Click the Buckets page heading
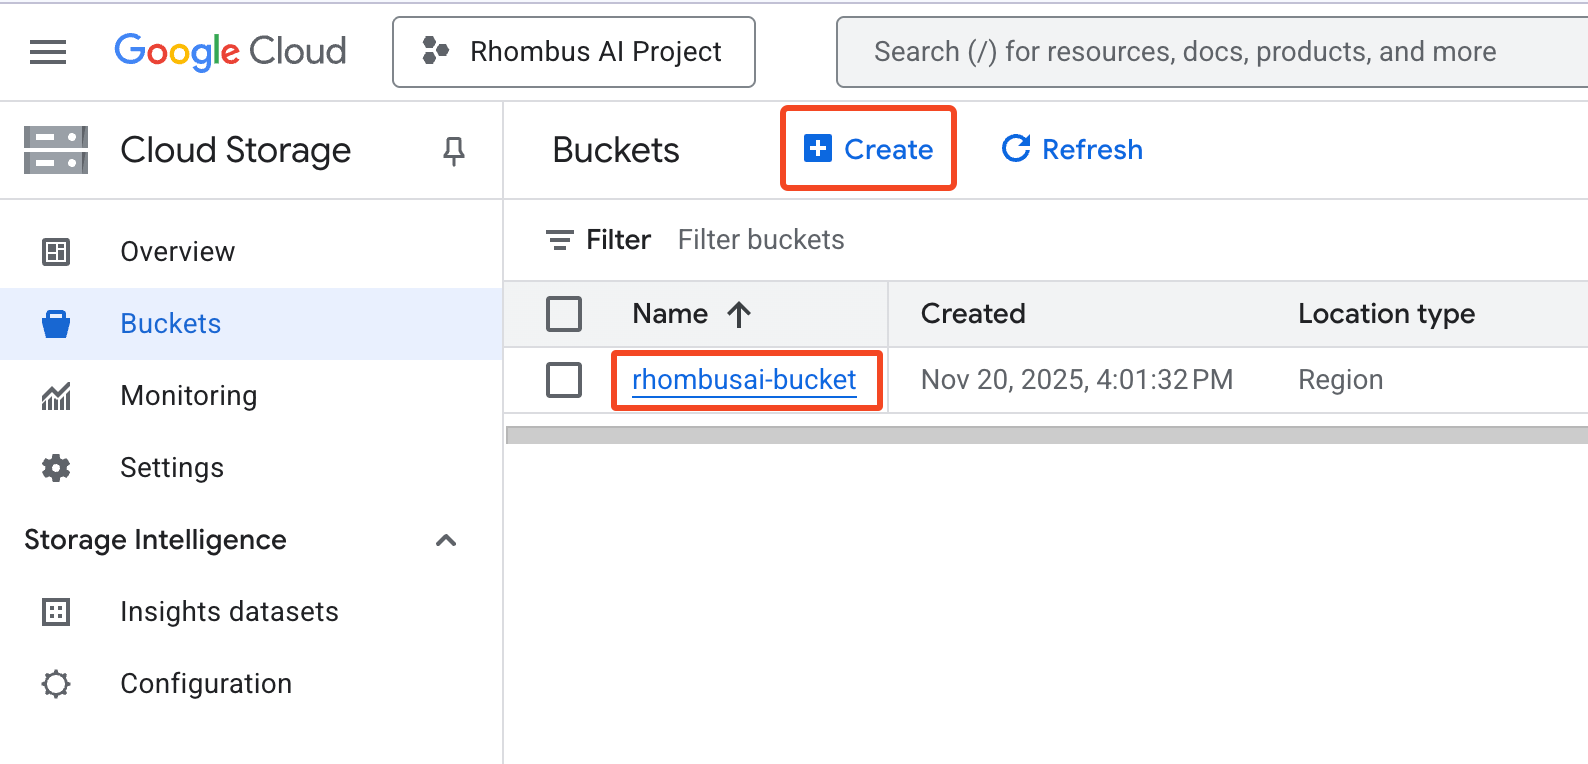Viewport: 1588px width, 764px height. (616, 150)
